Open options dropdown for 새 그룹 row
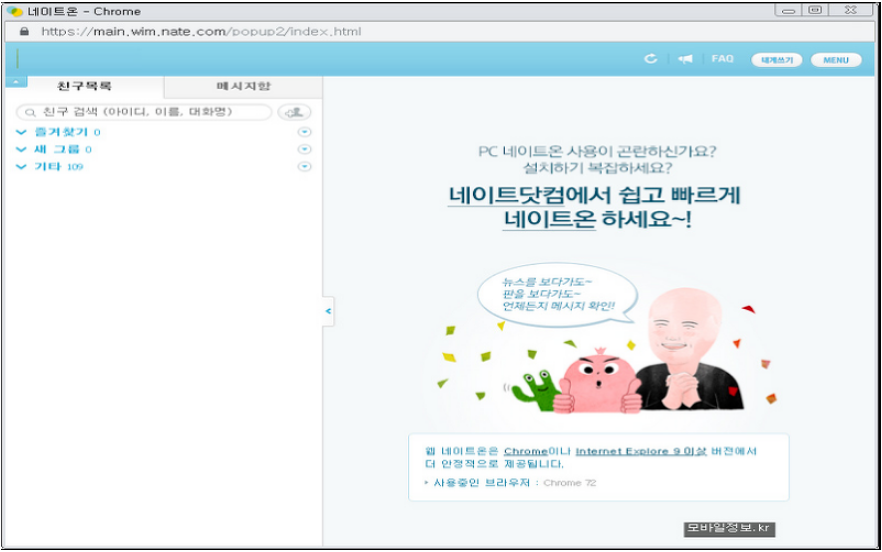The image size is (882, 552). 304,149
